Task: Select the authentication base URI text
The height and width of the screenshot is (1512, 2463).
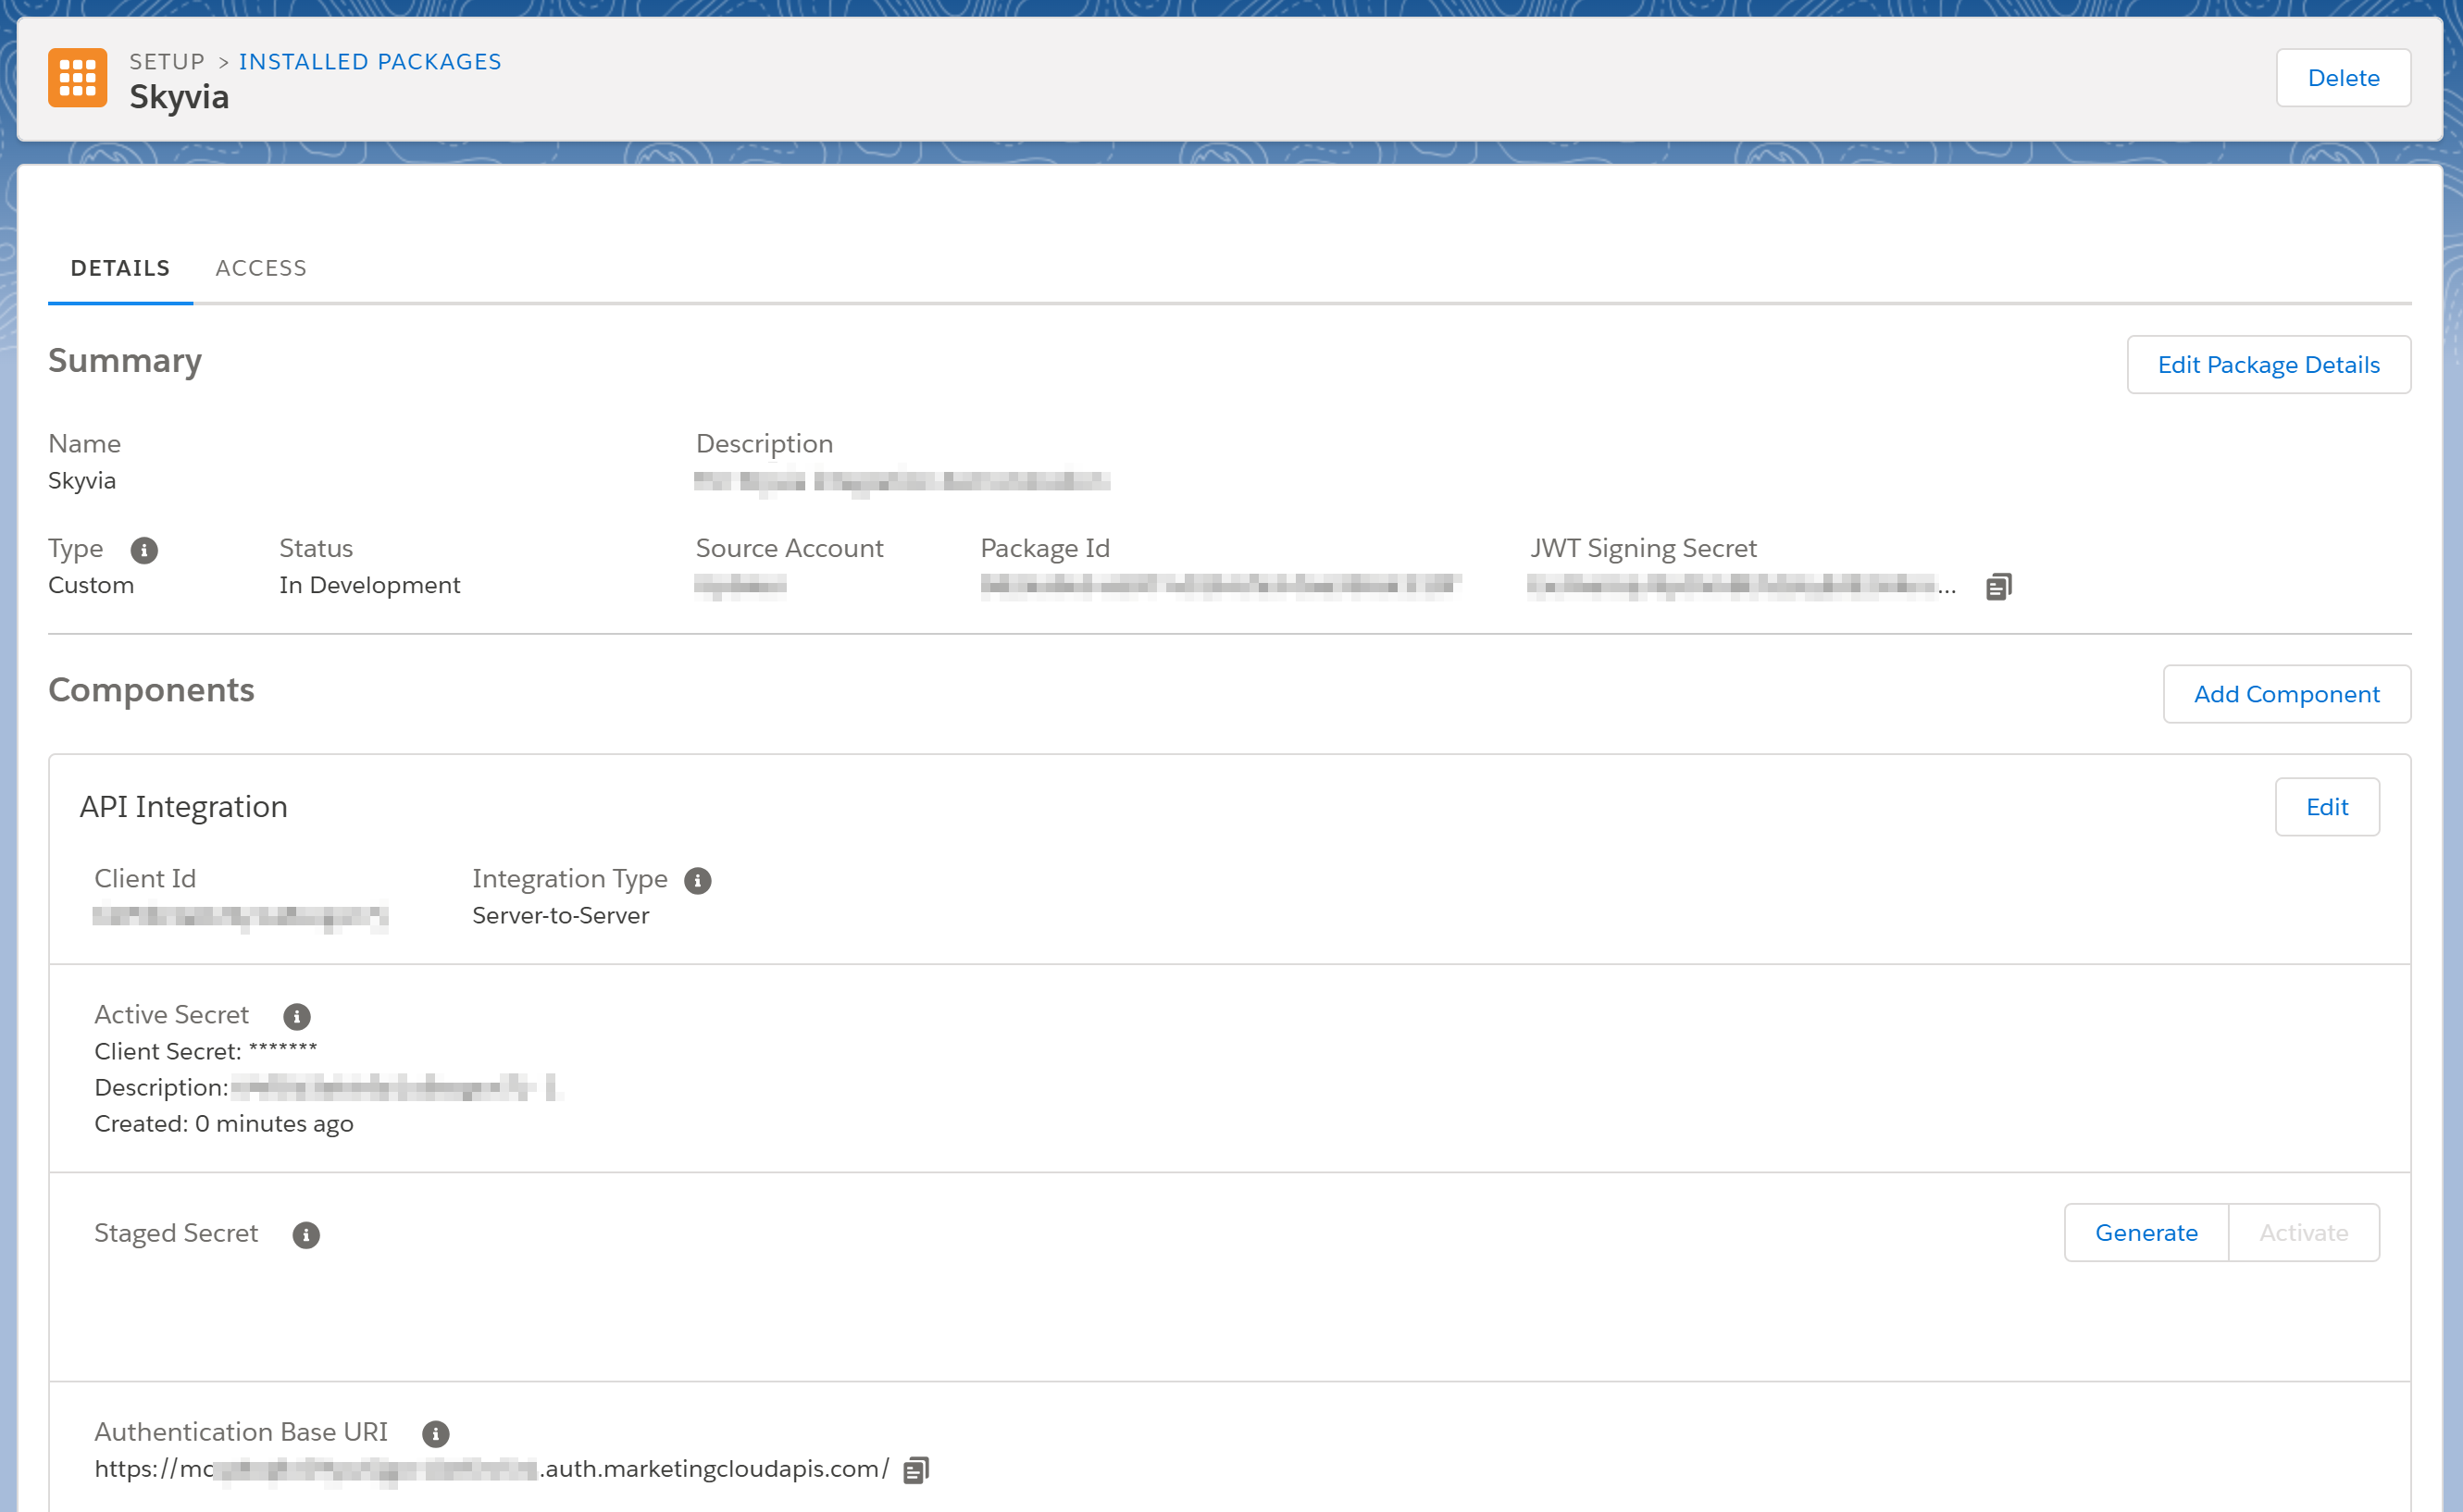Action: pos(491,1469)
